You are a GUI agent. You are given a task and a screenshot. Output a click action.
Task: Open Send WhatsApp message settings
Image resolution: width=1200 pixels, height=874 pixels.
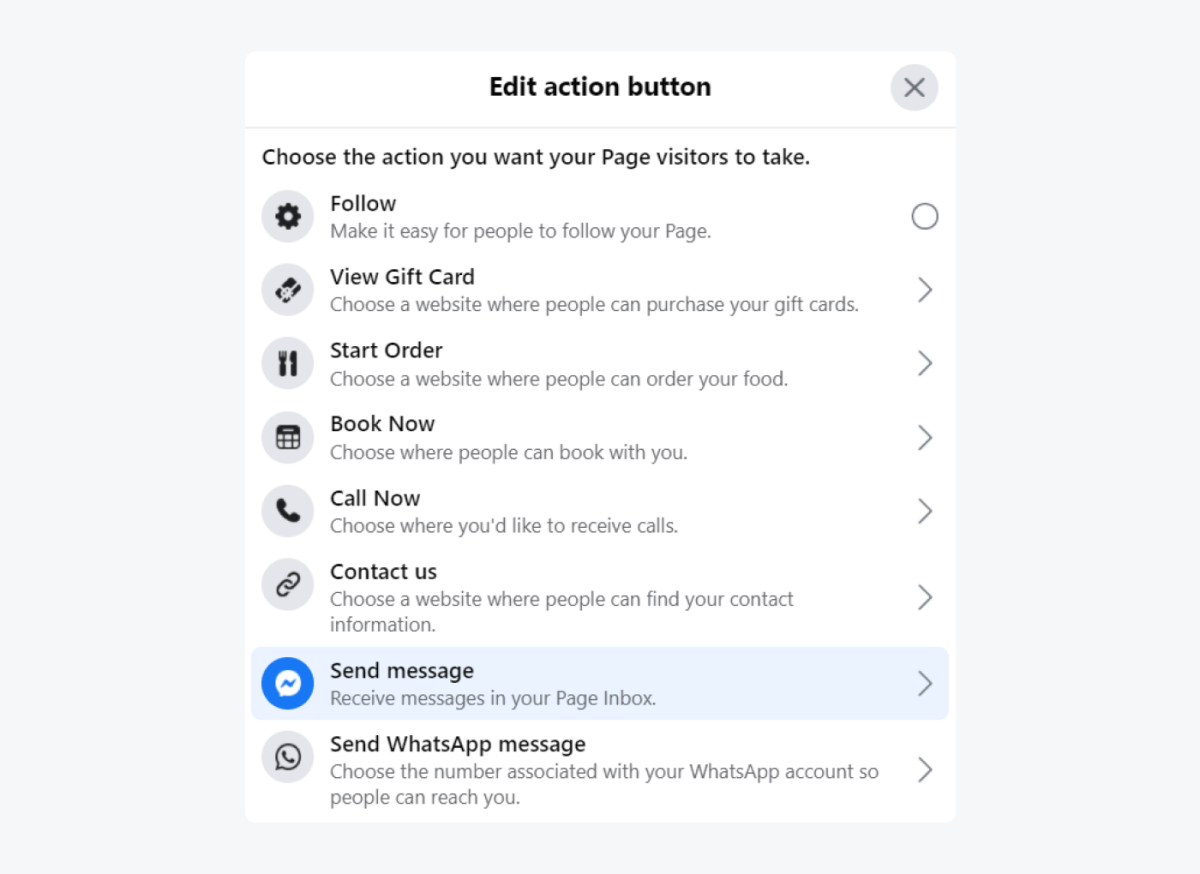(924, 770)
